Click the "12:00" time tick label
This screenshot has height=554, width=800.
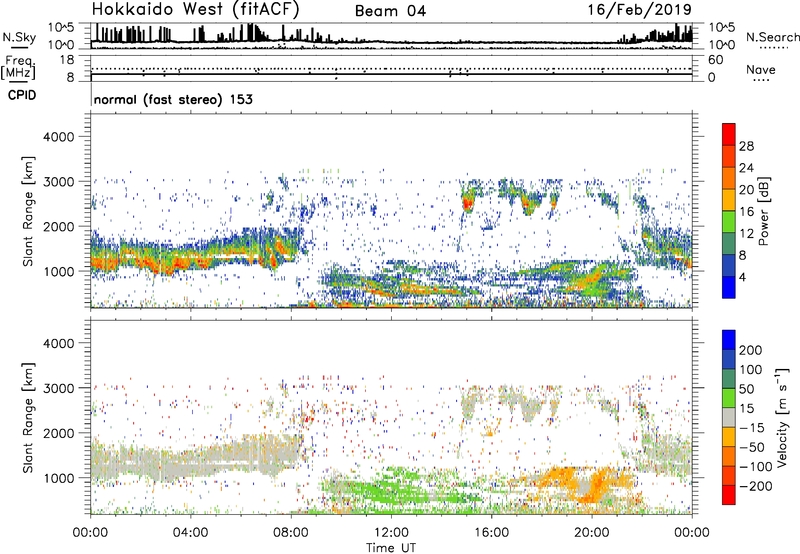391,533
